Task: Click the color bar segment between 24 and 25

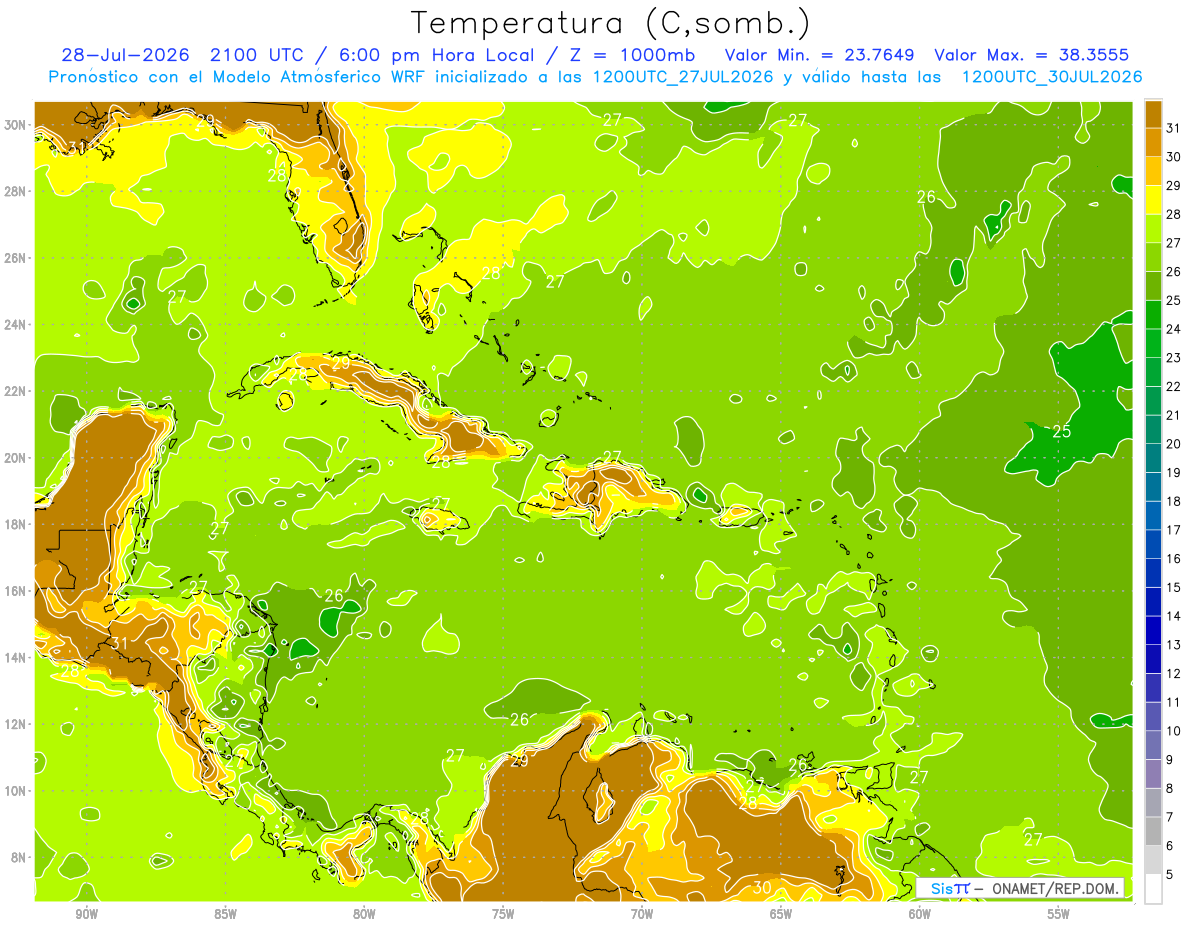Action: 1153,314
